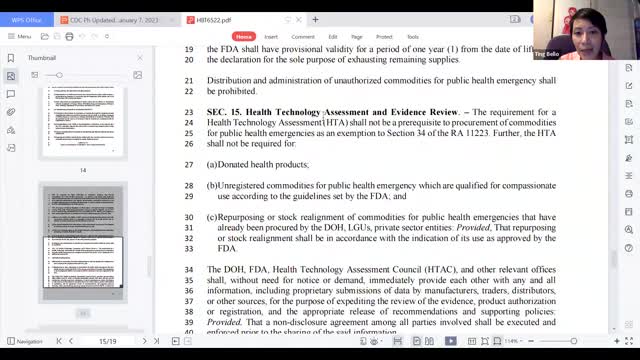
Task: Go to previous page arrow
Action: pos(71,341)
